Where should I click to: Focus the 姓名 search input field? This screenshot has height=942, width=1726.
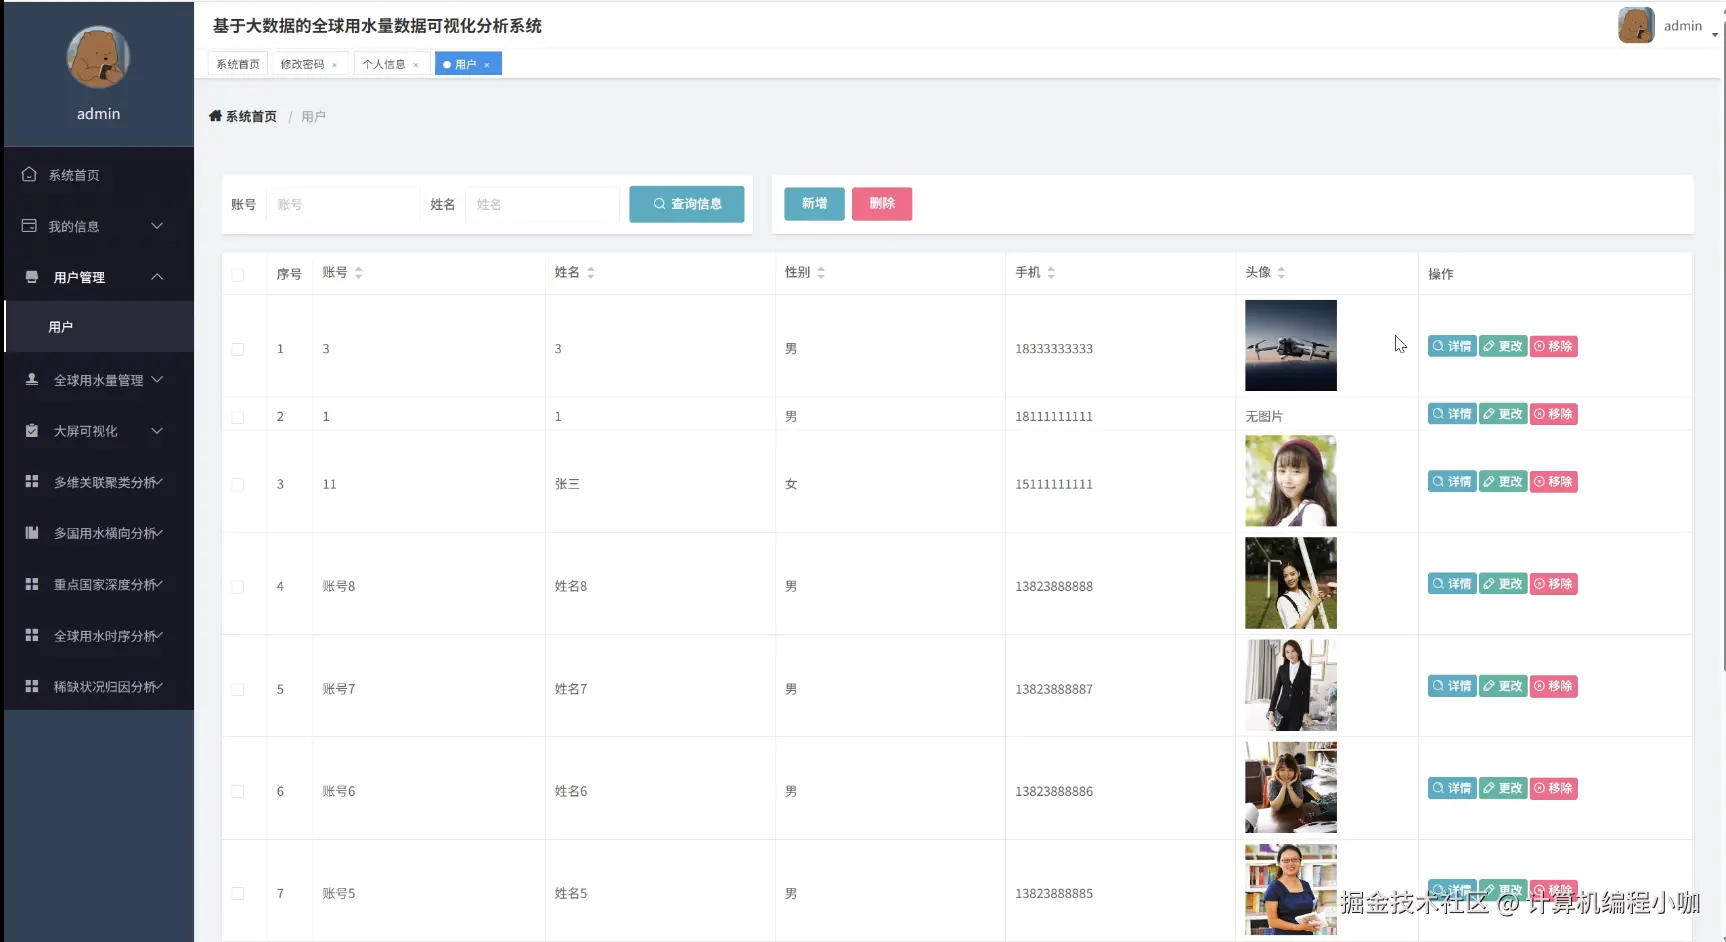[542, 204]
